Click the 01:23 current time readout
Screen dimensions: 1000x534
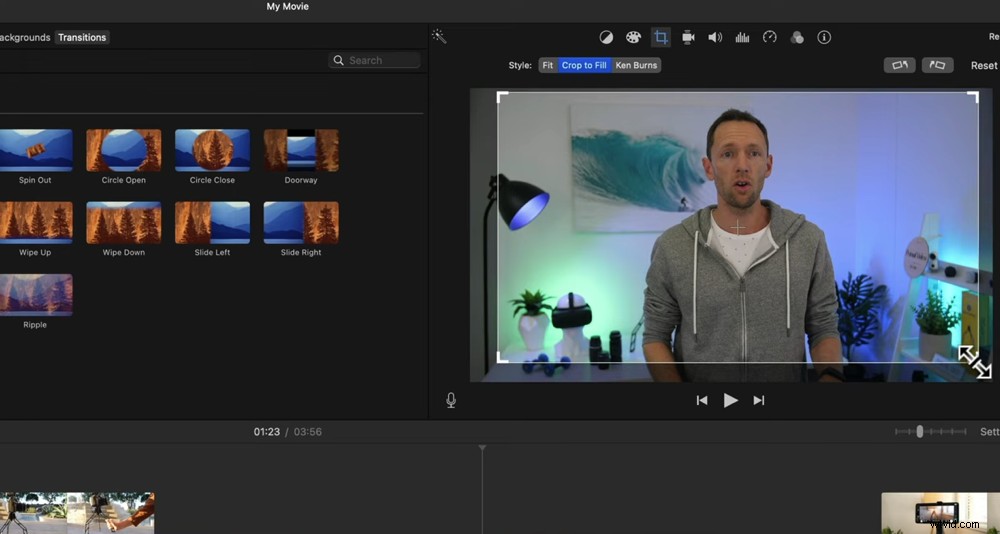coord(267,432)
